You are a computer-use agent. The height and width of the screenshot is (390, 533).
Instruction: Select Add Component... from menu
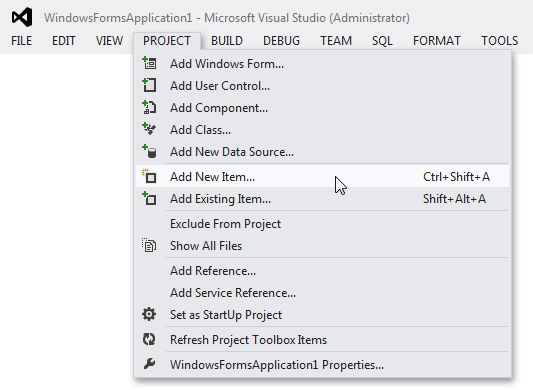point(322,108)
